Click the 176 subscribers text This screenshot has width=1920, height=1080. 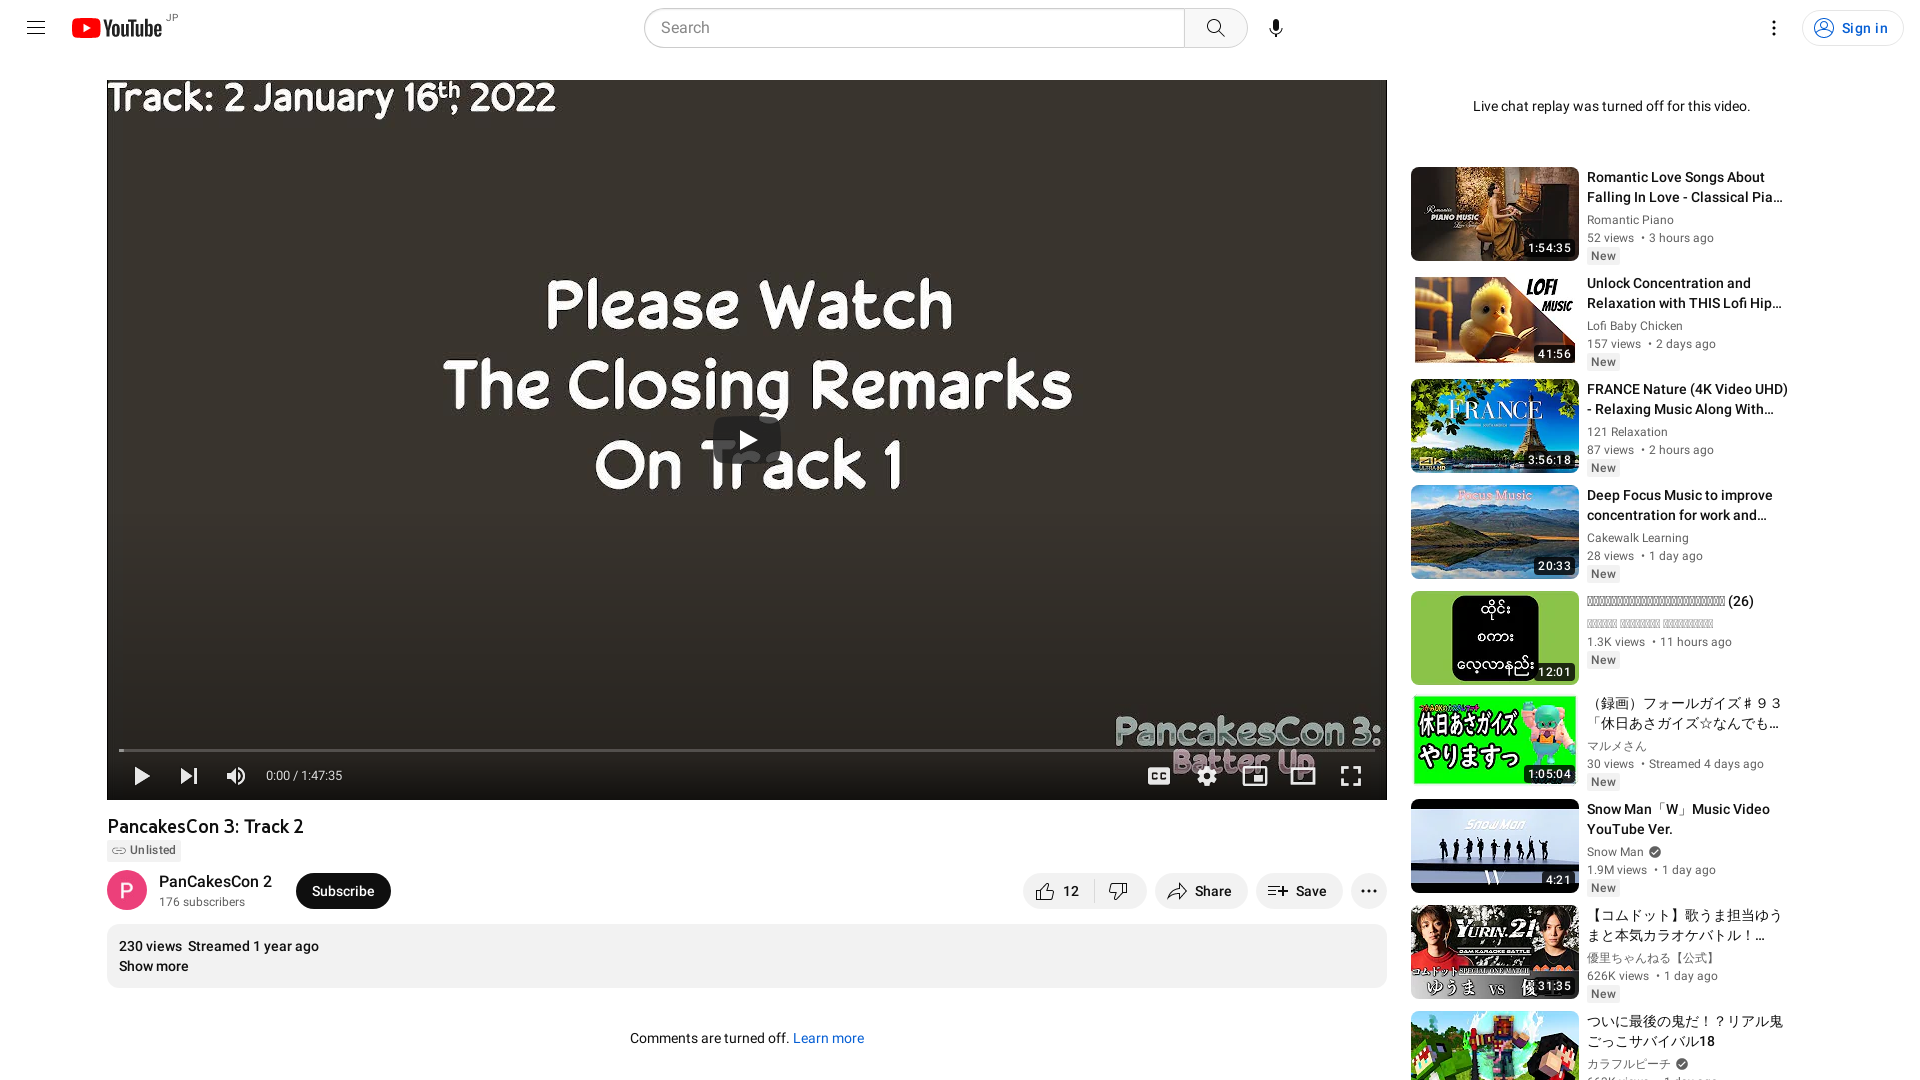(202, 902)
